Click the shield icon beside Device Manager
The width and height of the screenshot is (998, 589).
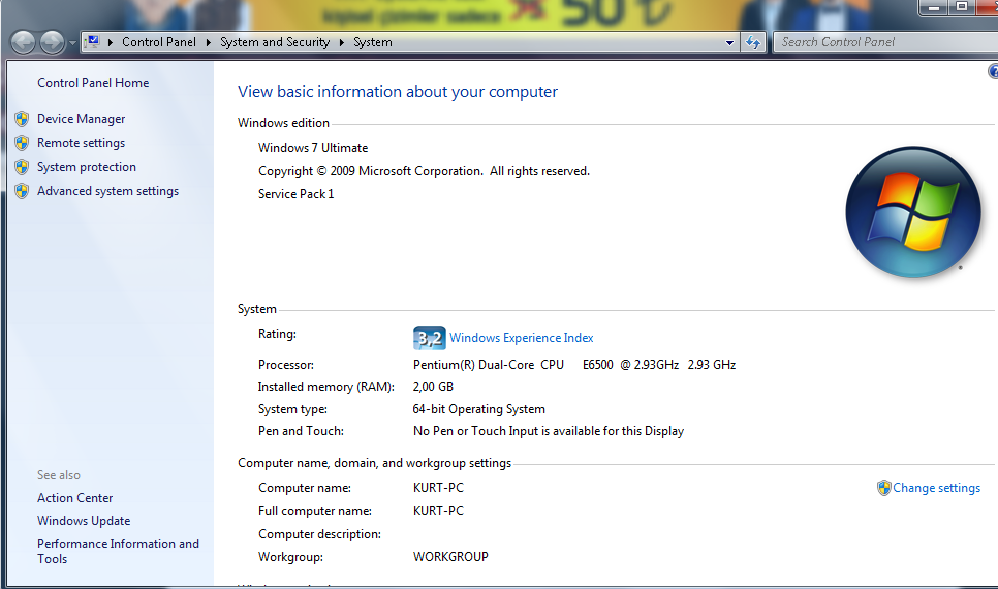22,119
